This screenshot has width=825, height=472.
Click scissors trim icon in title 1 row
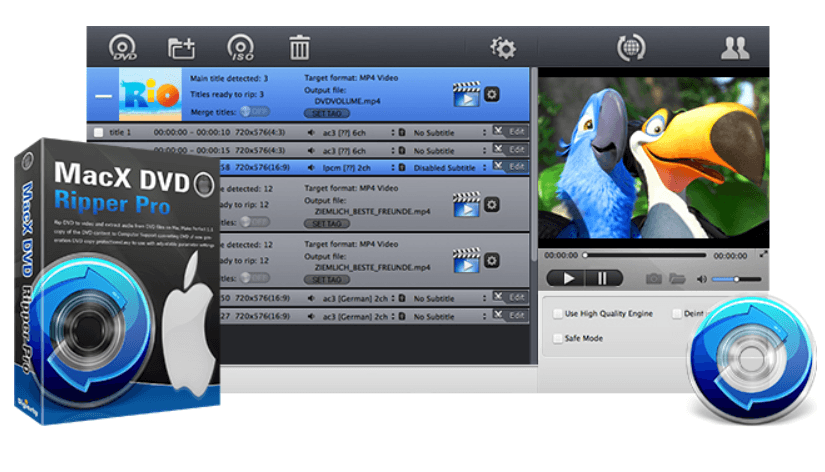[498, 130]
